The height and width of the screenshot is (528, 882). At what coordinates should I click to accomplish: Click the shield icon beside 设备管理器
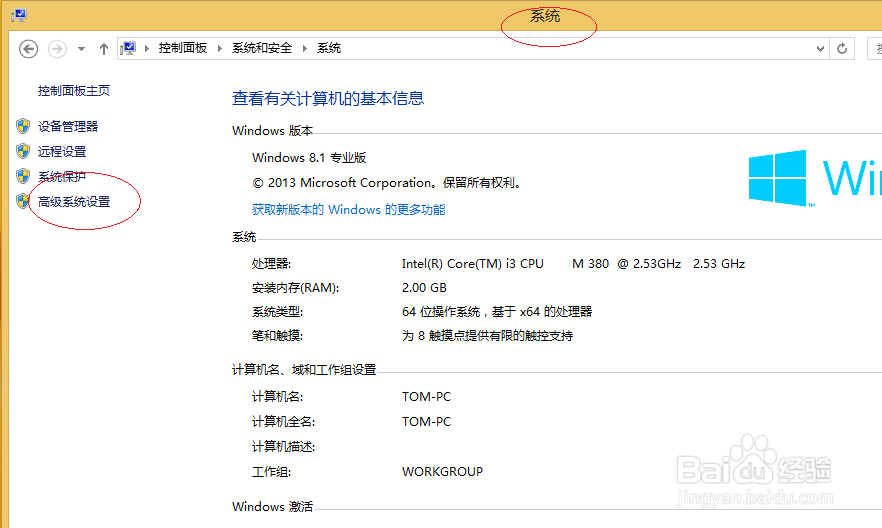[x=23, y=126]
